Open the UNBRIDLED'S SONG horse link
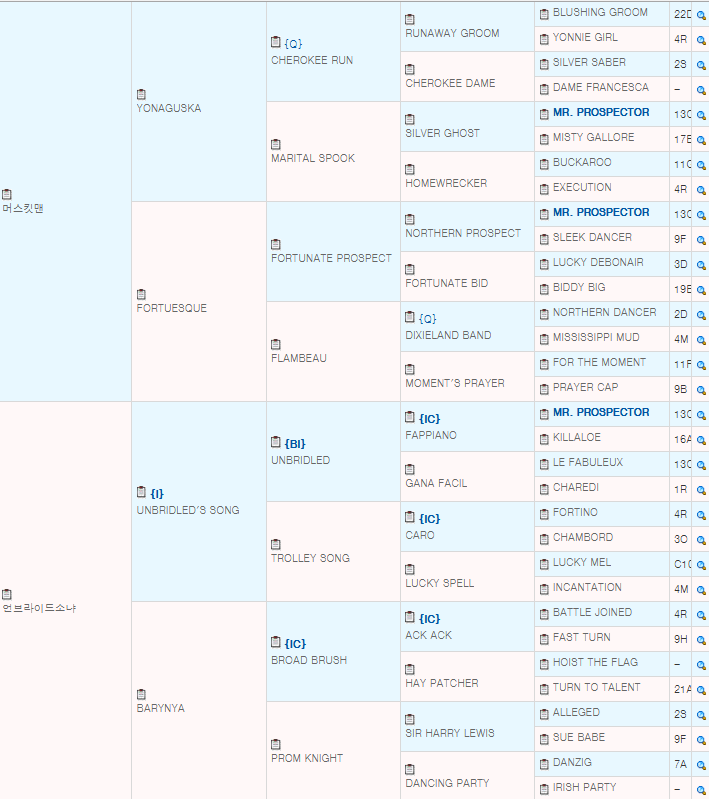The width and height of the screenshot is (709, 799). coord(187,510)
